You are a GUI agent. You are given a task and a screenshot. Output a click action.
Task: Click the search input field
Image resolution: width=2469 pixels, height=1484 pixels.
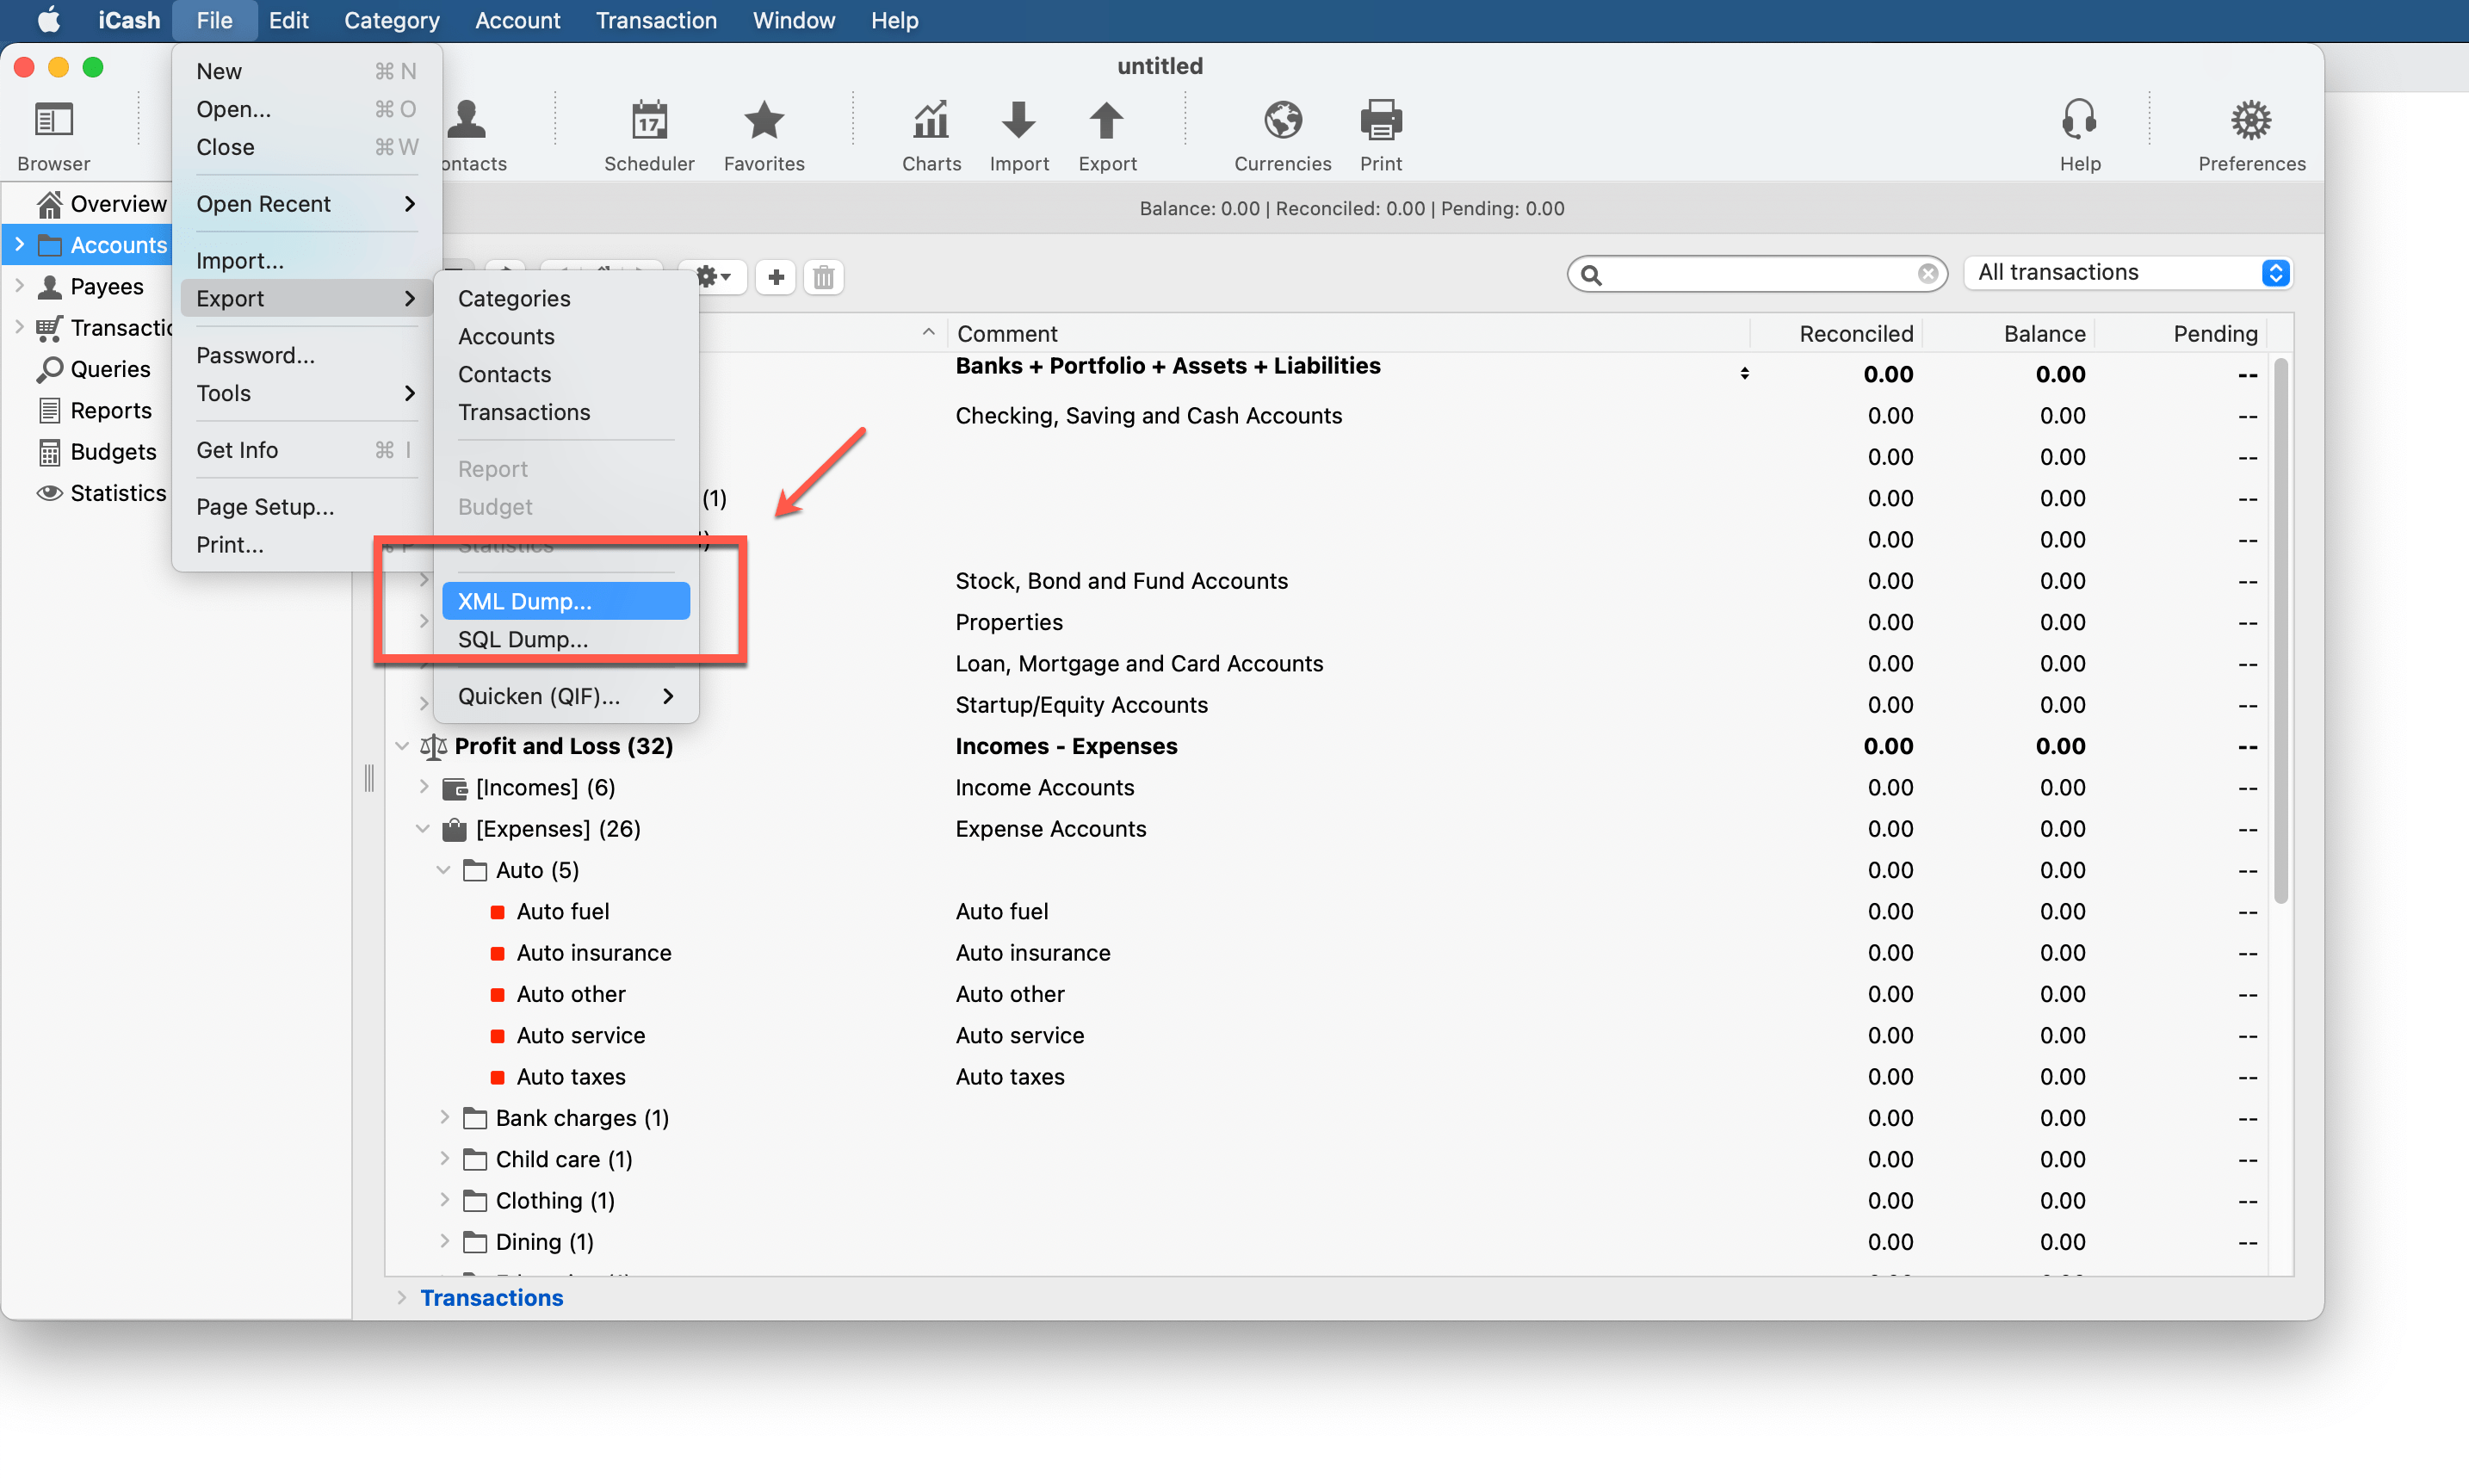pos(1758,273)
